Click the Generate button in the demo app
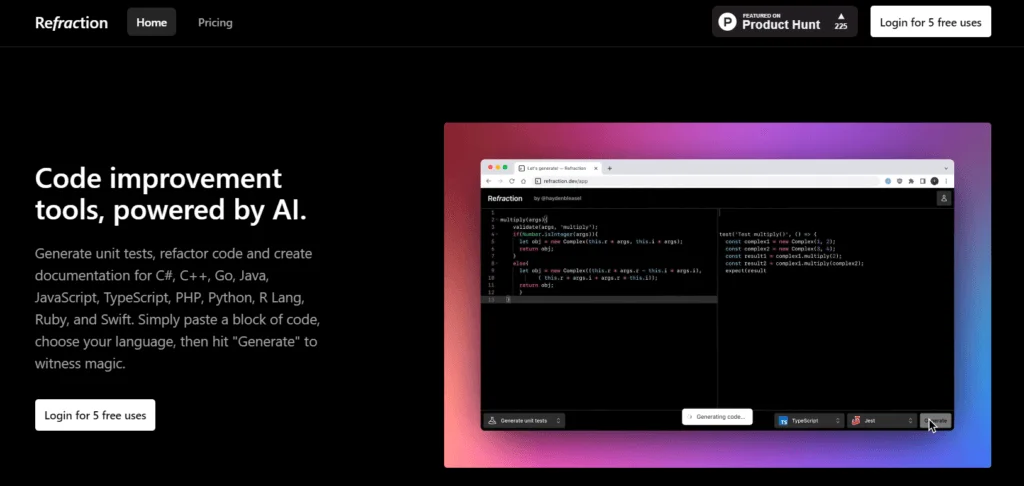Screen dimensions: 1024x486 coord(935,421)
